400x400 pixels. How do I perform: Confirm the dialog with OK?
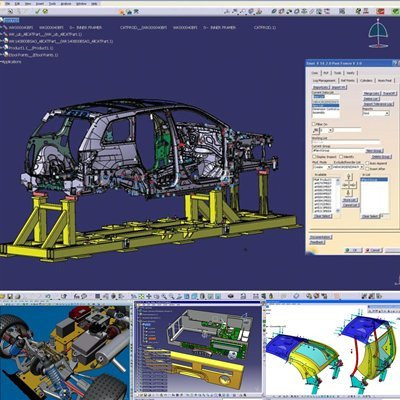click(353, 250)
